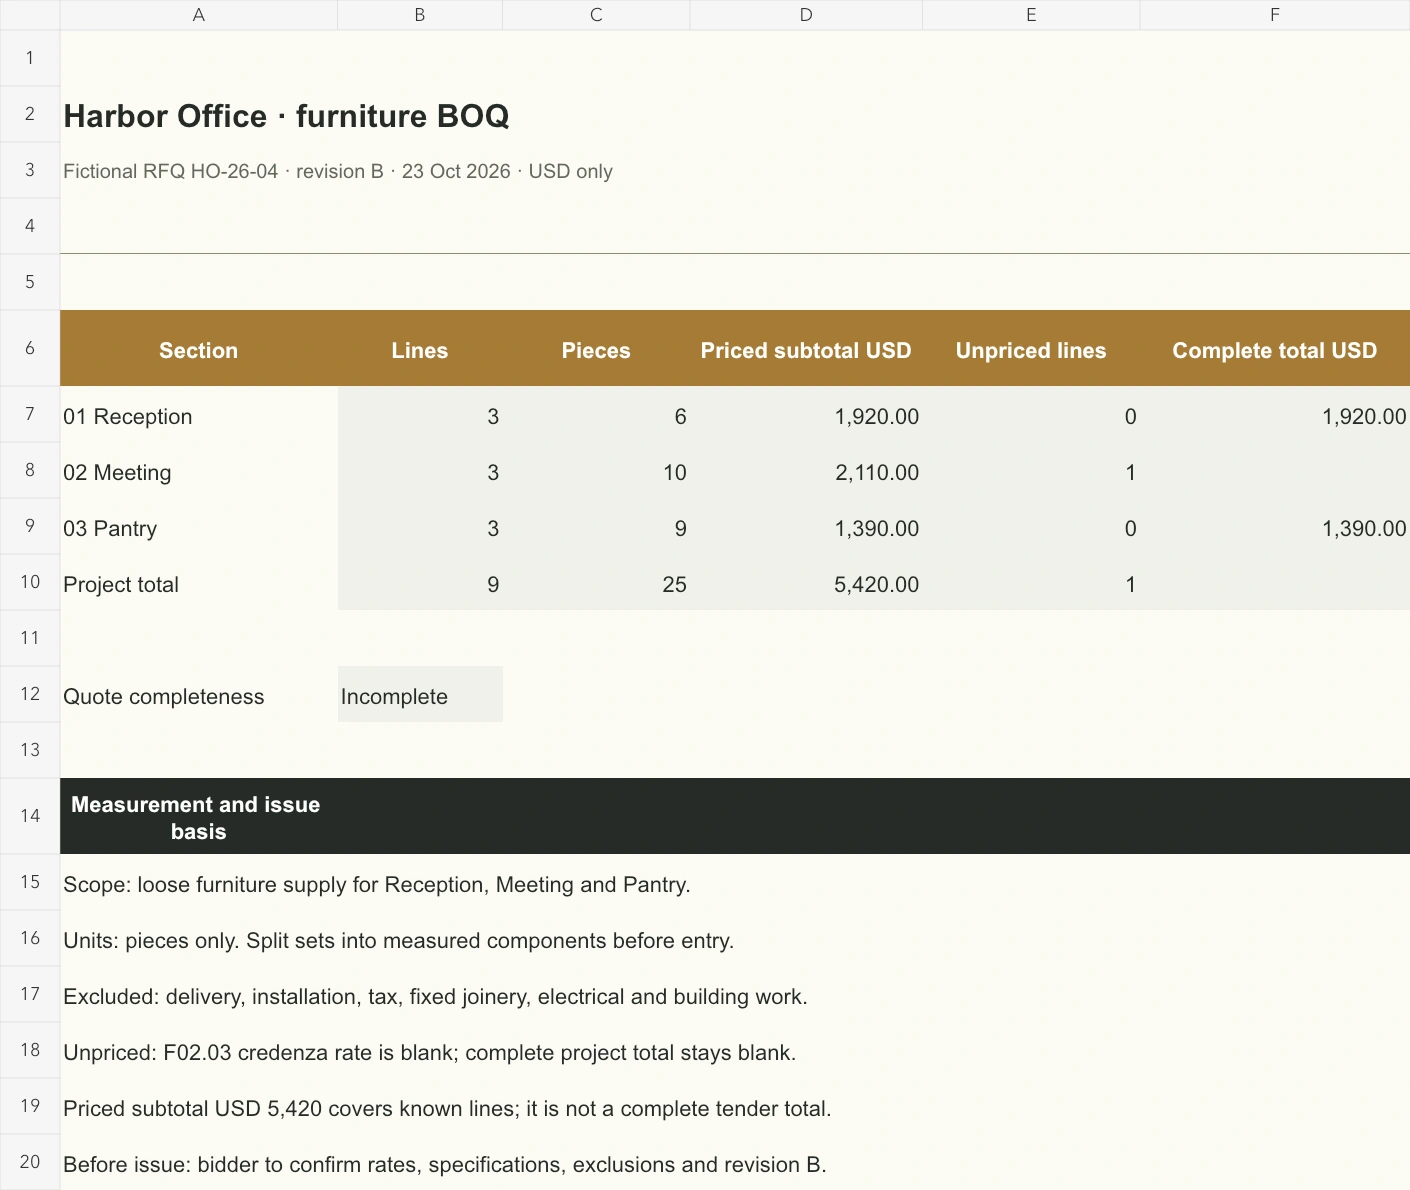Click the 'Before issue: bidder to confirm' note

point(445,1164)
